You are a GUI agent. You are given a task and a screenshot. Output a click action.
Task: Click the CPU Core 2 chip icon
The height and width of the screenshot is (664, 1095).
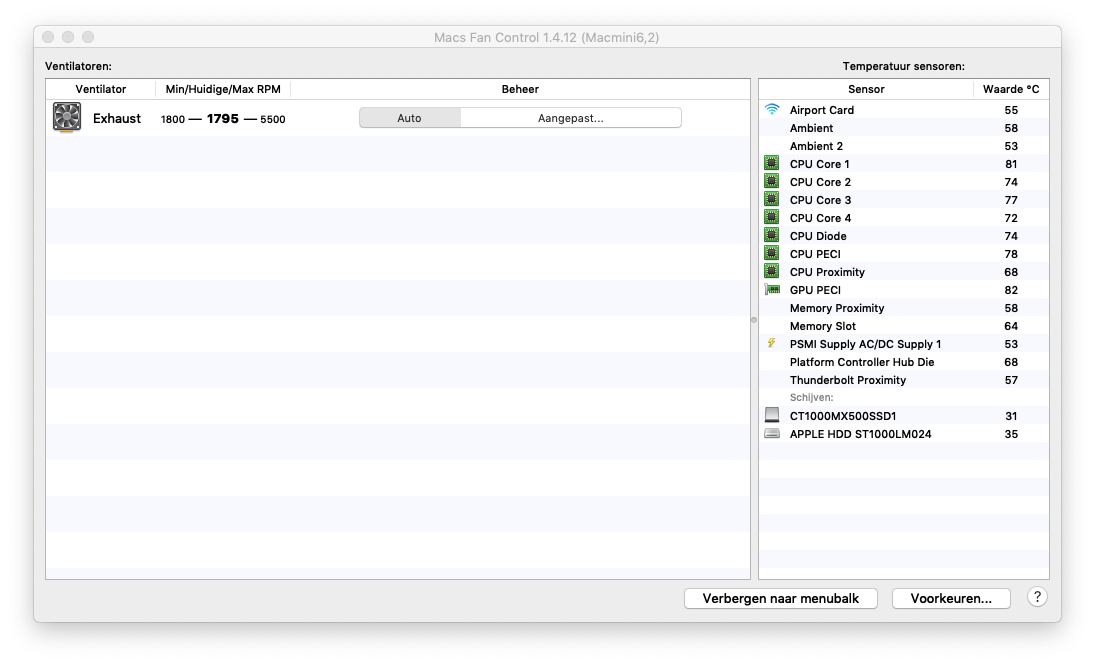(x=772, y=182)
